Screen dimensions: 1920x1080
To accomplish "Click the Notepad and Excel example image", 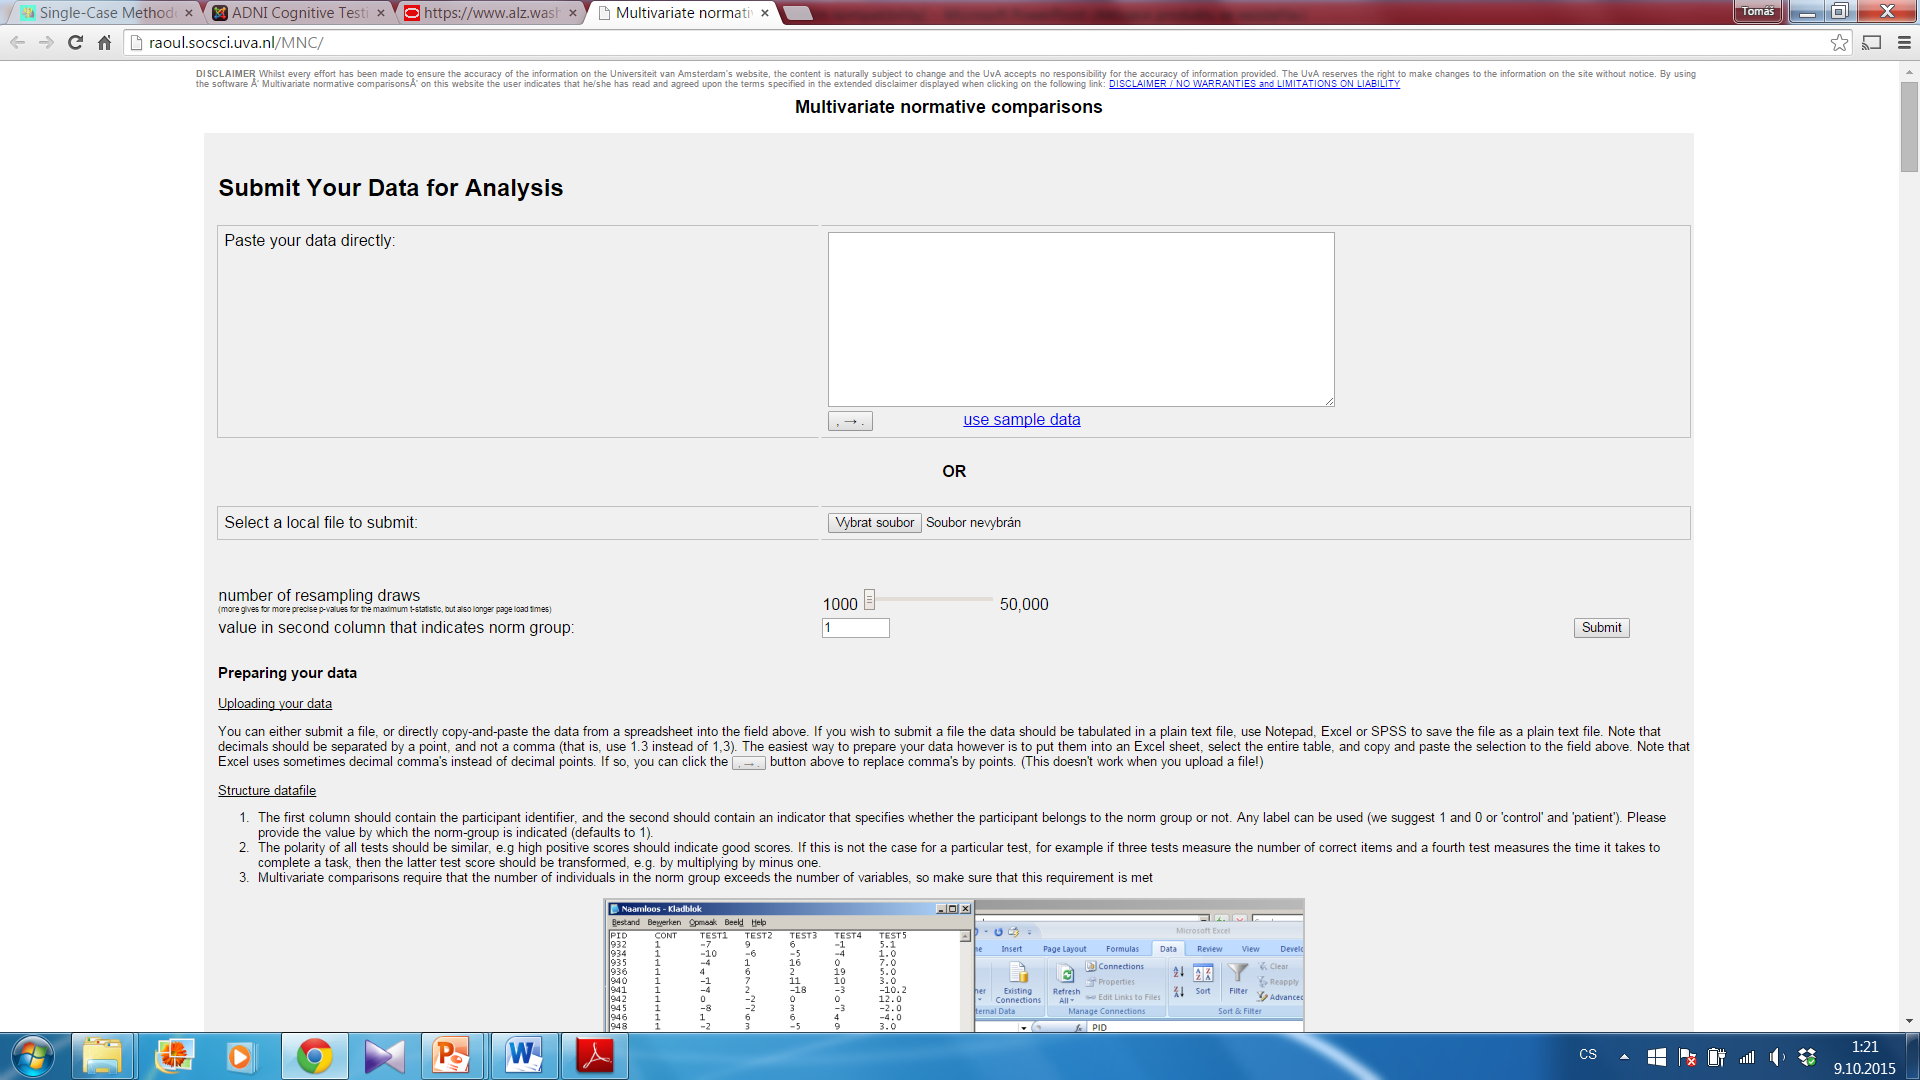I will pyautogui.click(x=954, y=966).
